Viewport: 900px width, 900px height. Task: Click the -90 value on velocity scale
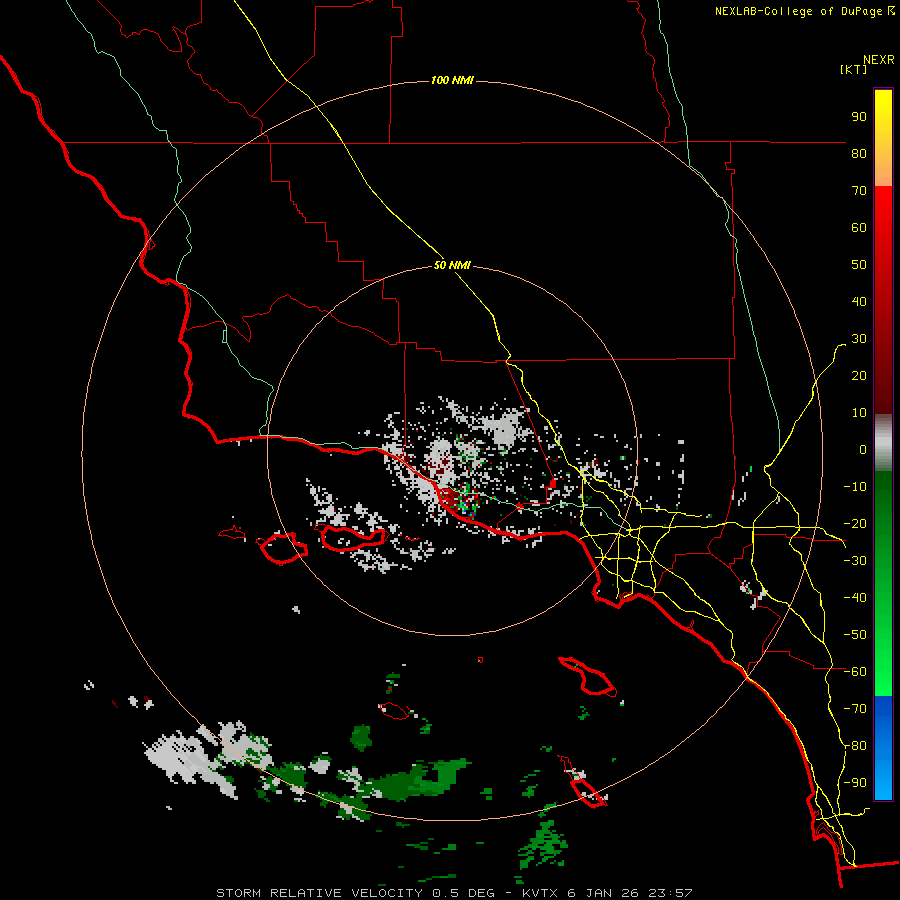[855, 783]
